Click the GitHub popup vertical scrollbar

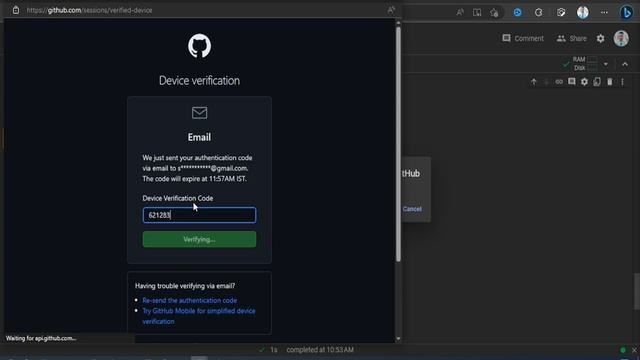point(398,144)
